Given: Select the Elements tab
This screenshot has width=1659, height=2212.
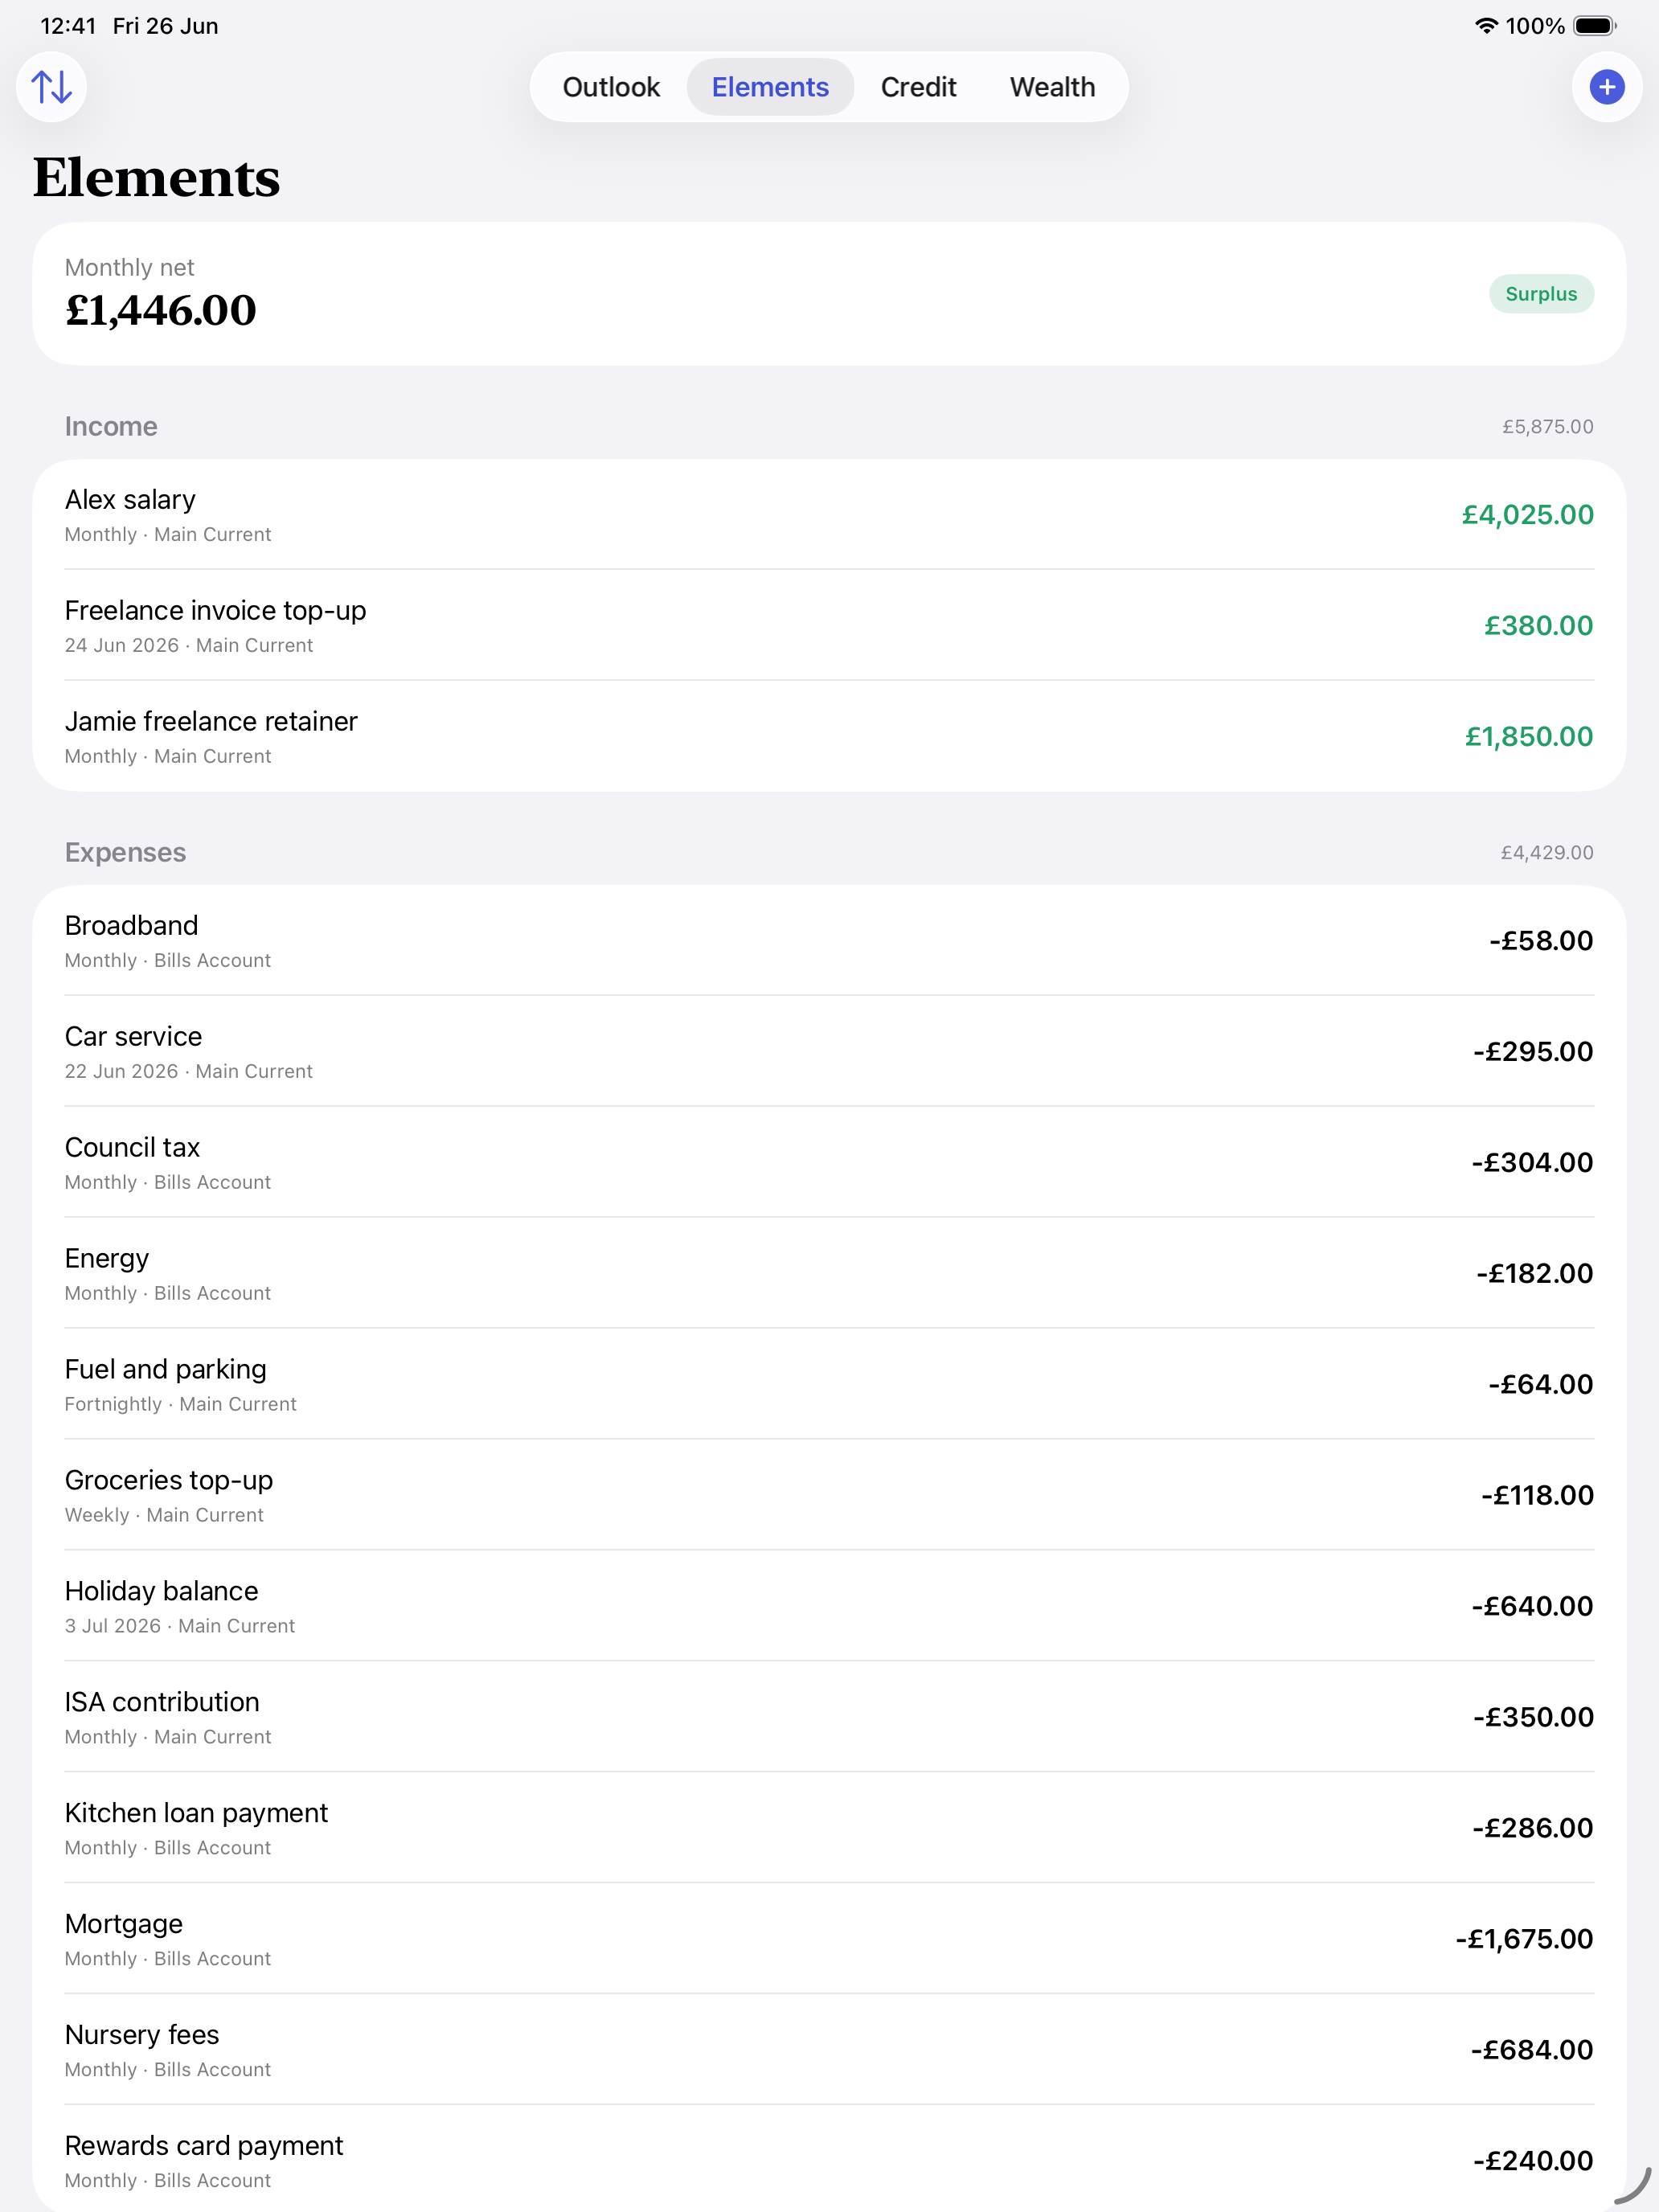Looking at the screenshot, I should (770, 87).
